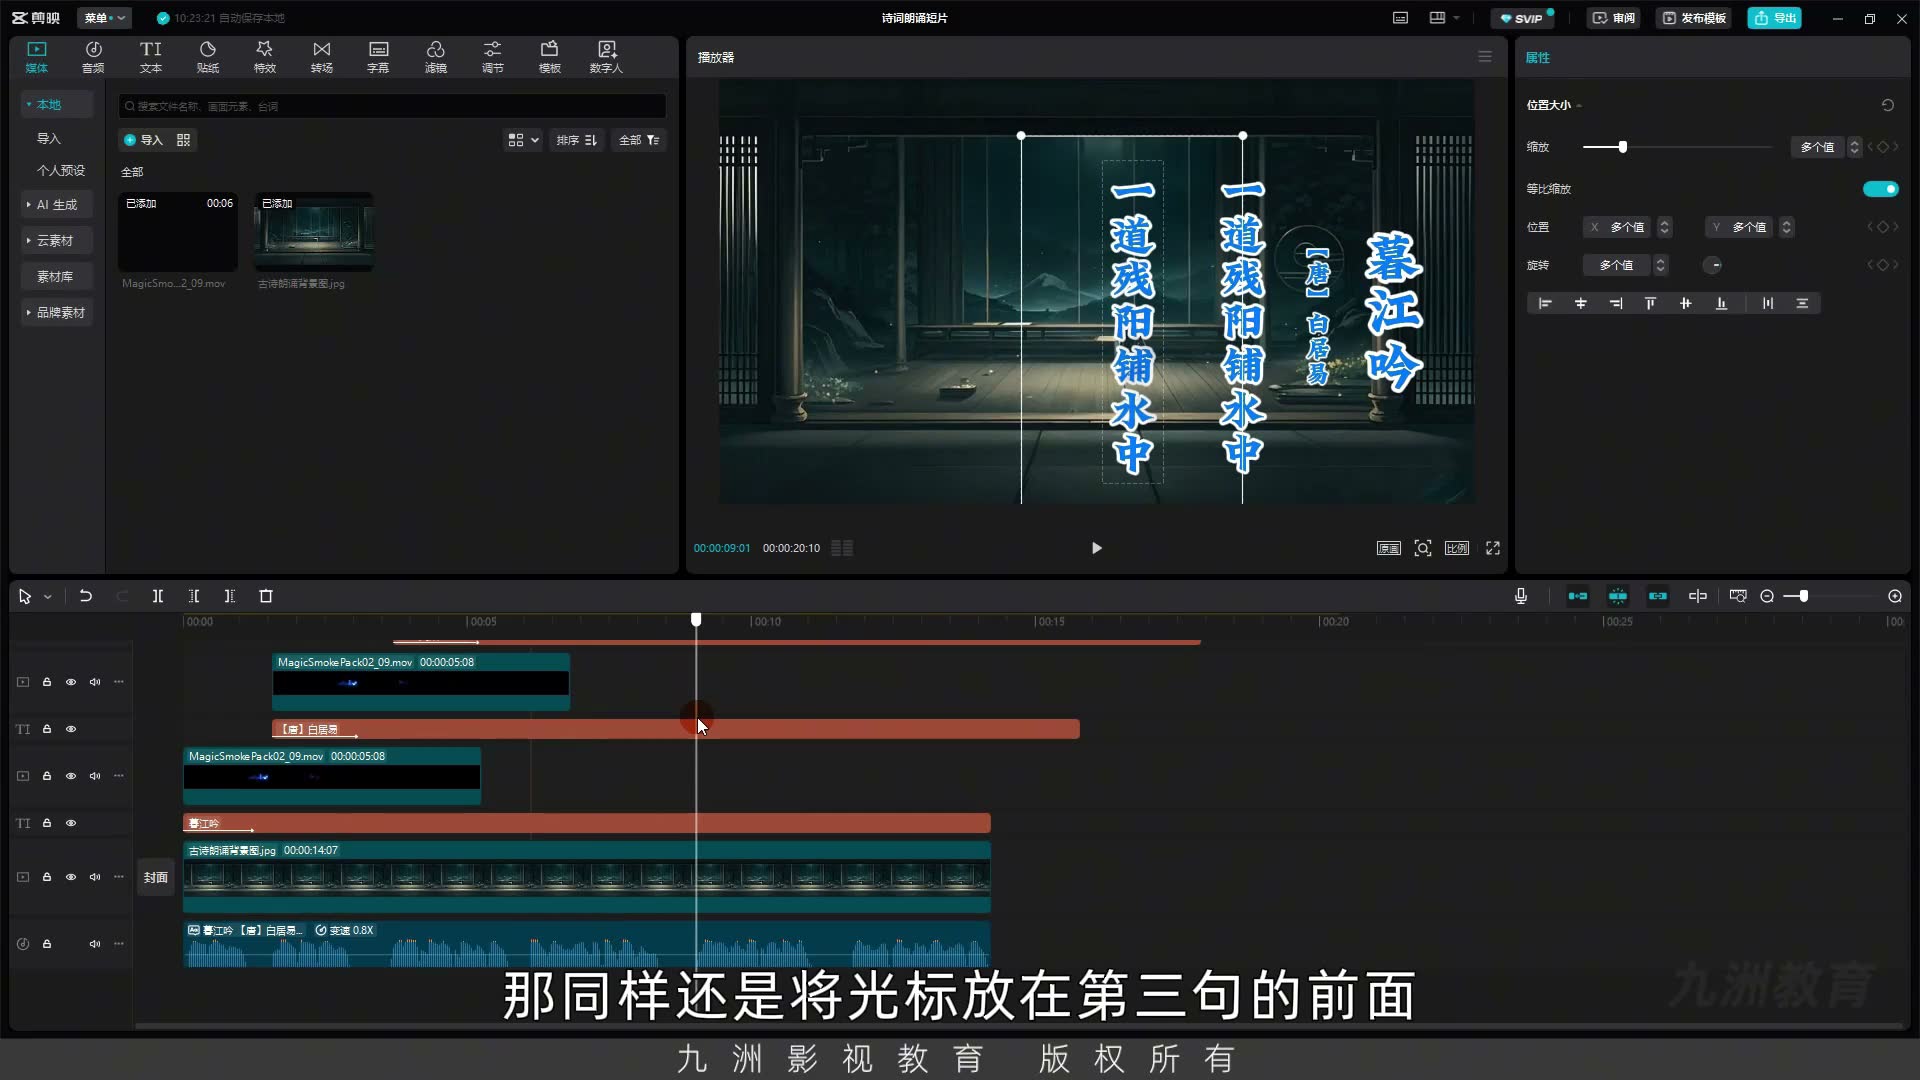Click the 审阅 review button
Image resolution: width=1920 pixels, height=1080 pixels.
point(1614,18)
